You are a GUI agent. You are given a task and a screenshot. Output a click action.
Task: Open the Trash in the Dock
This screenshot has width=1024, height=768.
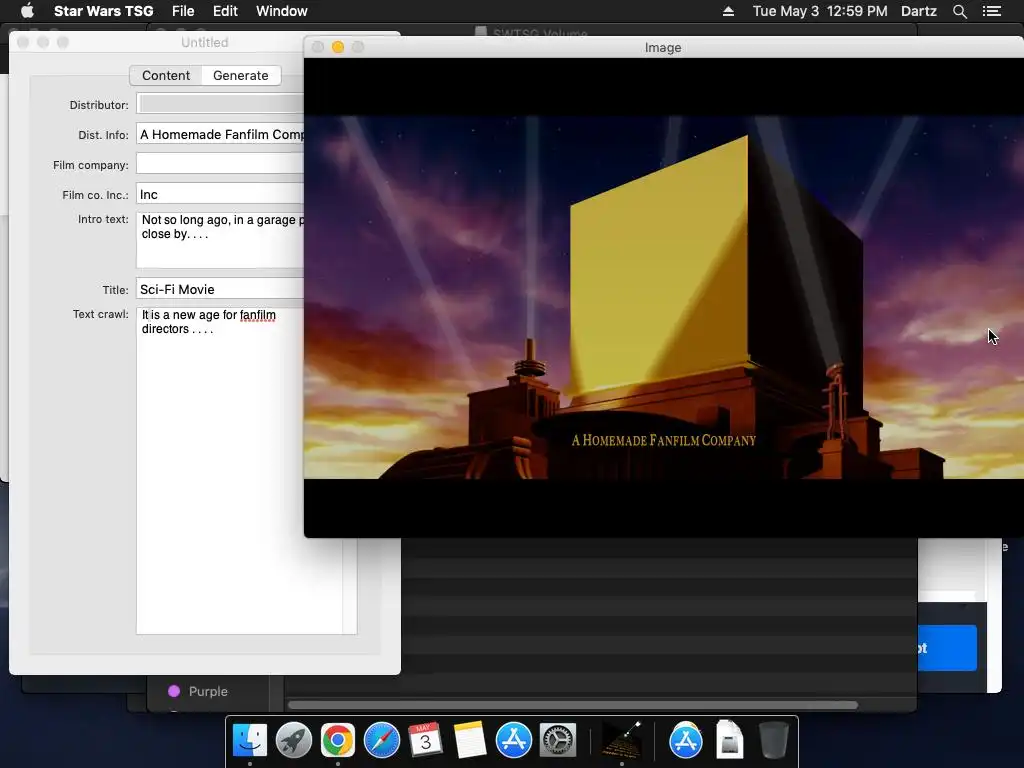click(x=774, y=741)
